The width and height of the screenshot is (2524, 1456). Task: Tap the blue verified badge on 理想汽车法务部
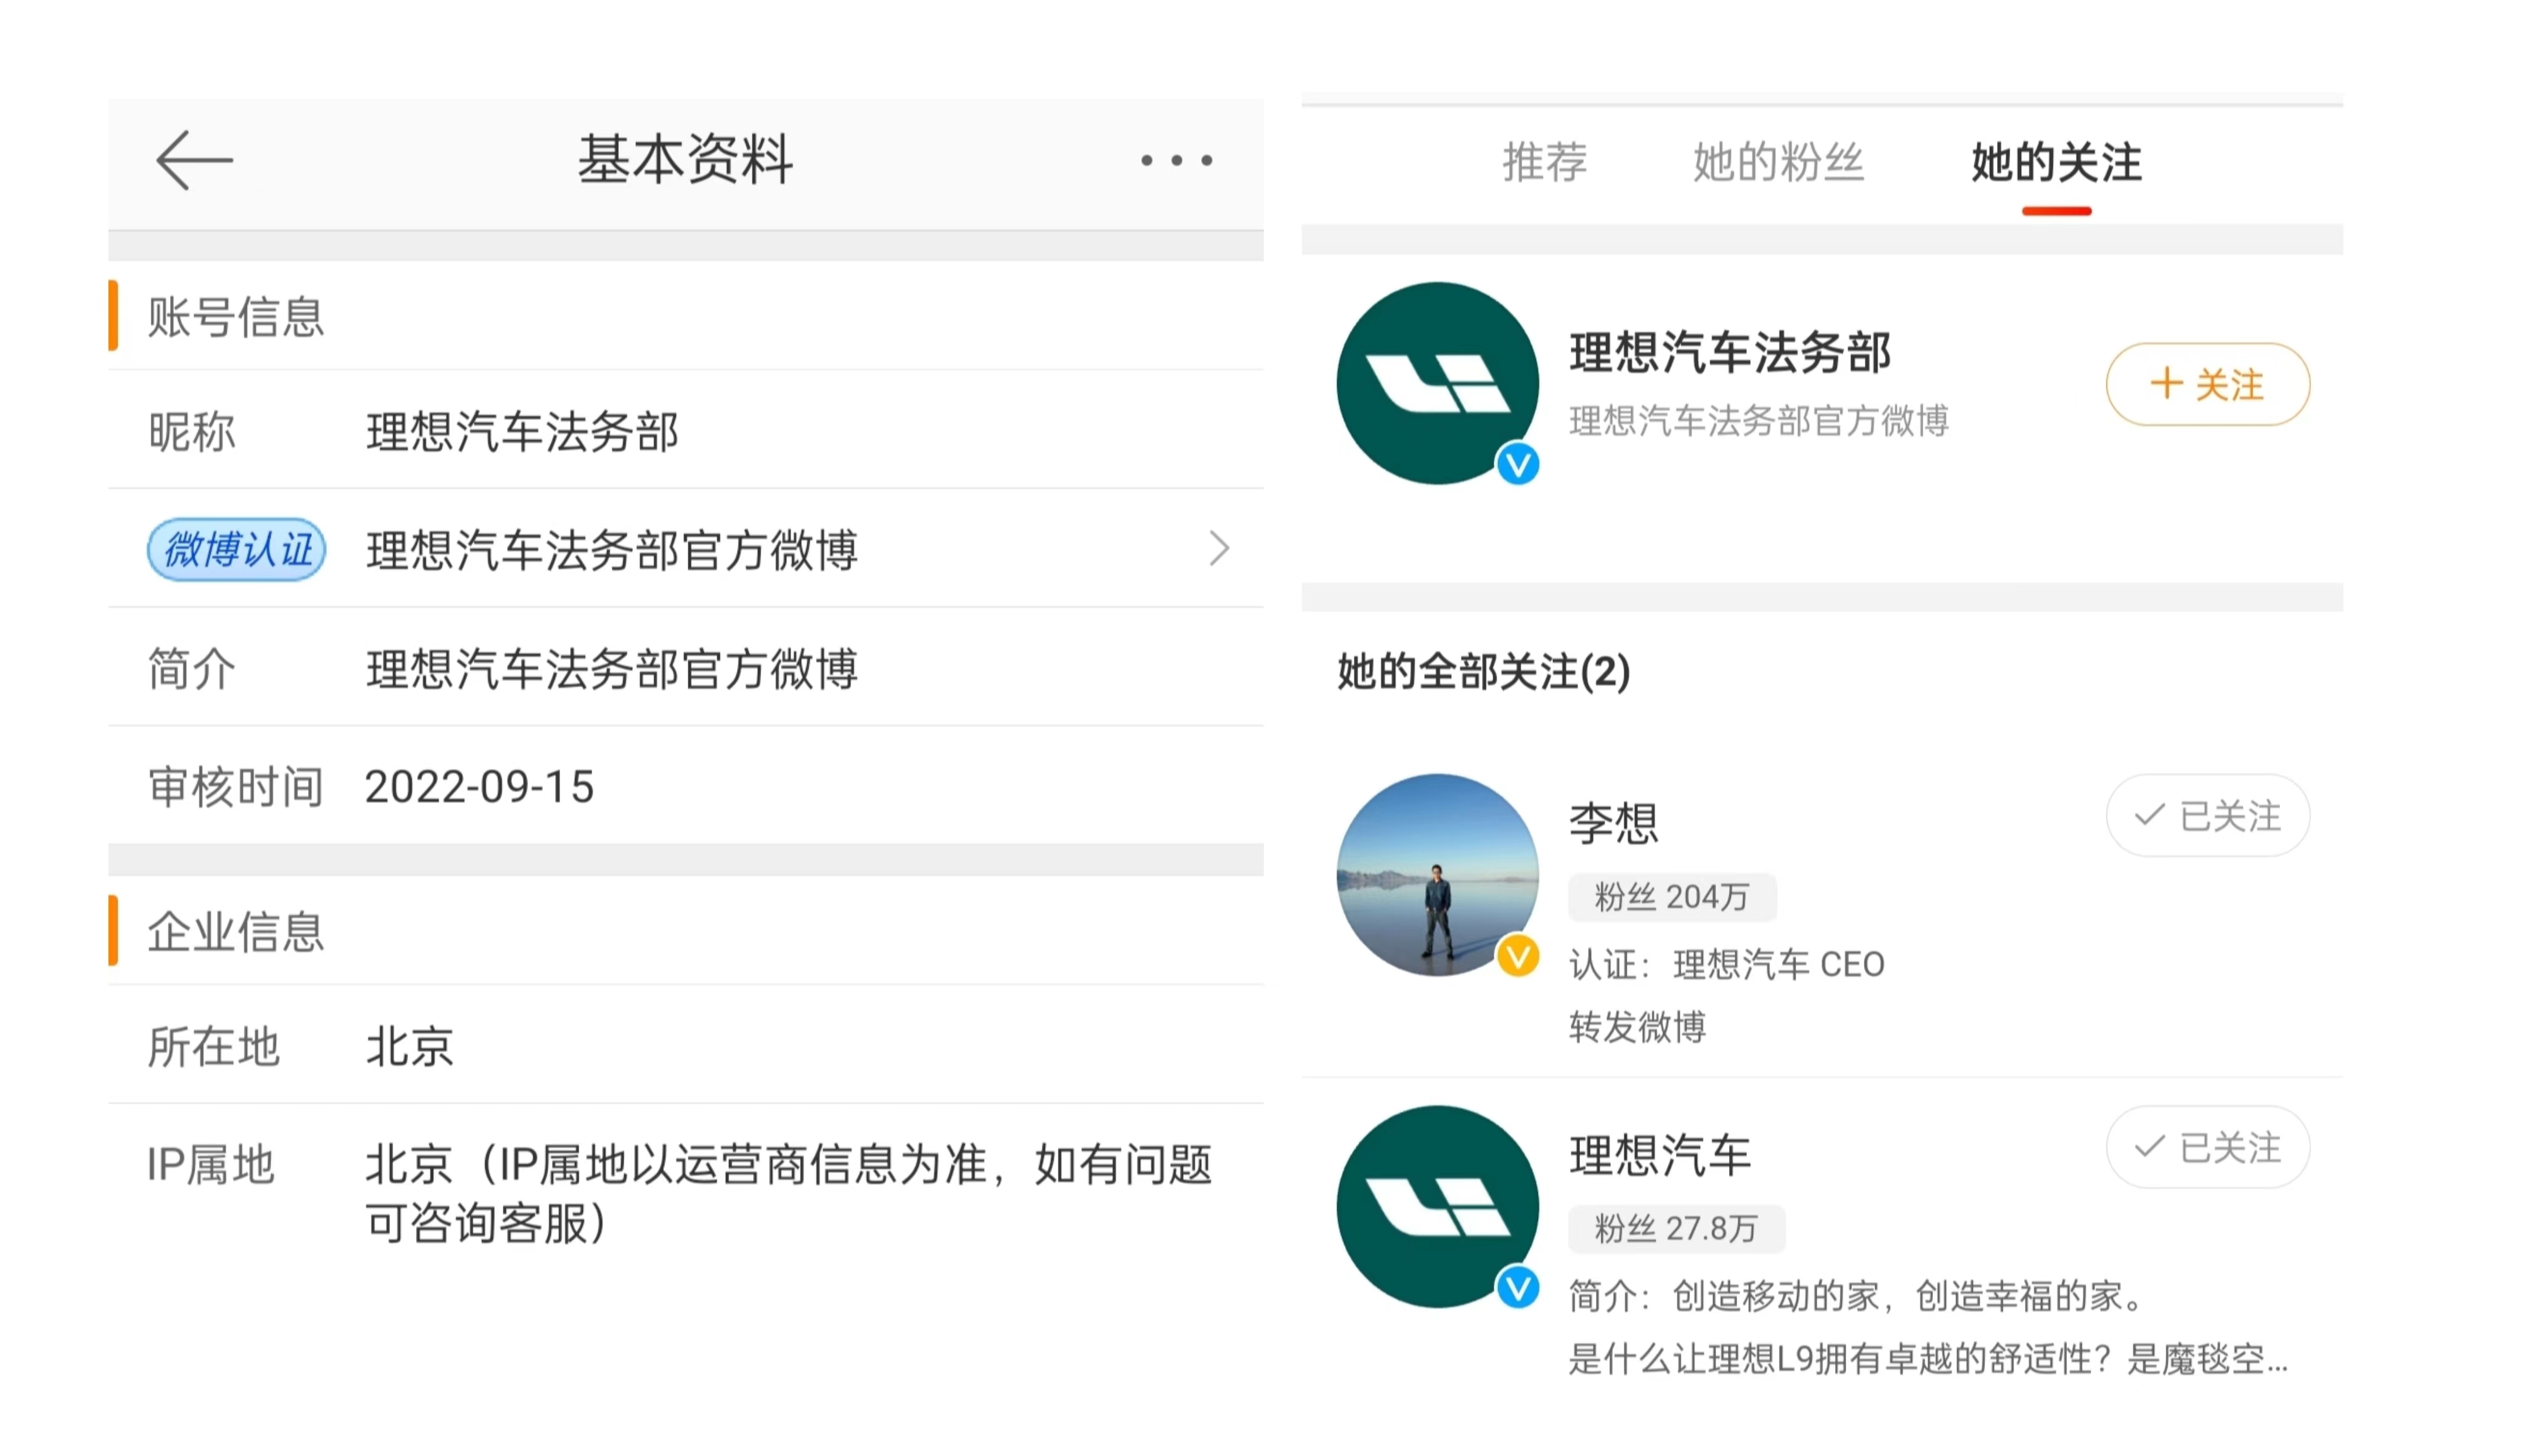[1517, 464]
